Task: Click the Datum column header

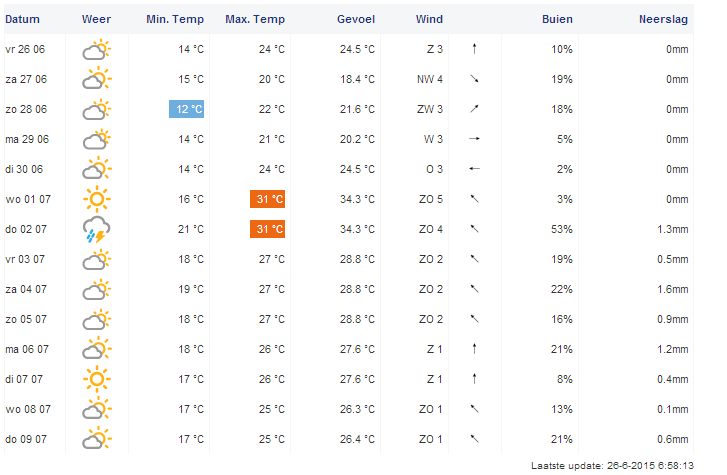Action: (x=23, y=19)
